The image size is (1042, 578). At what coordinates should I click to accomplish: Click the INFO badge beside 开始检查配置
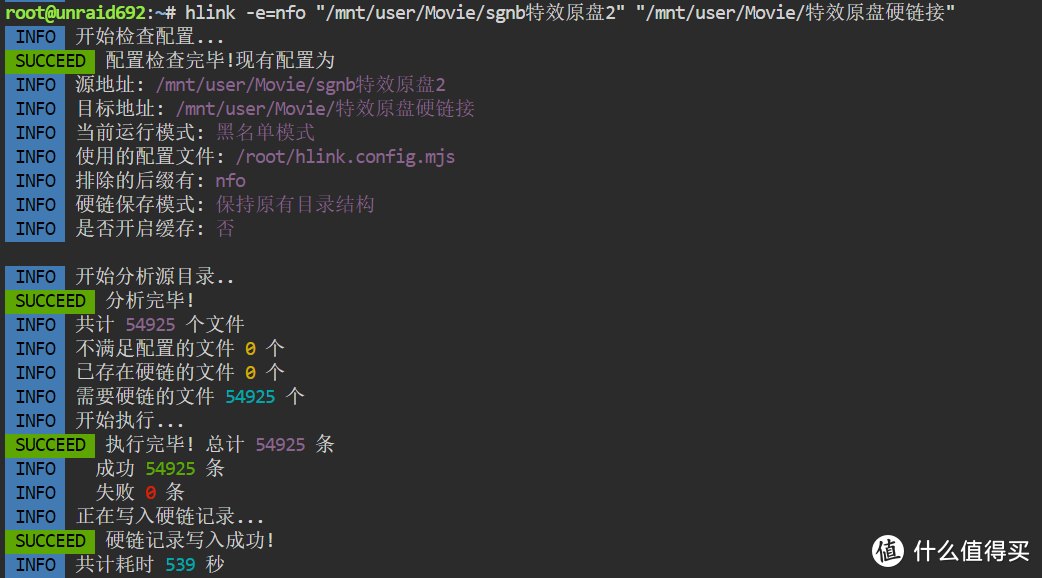pyautogui.click(x=36, y=36)
